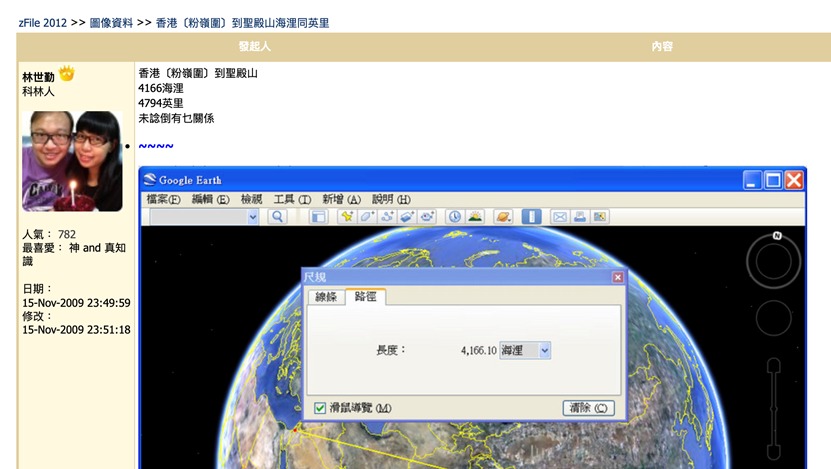Click the search magnifier icon in Google Earth
Image resolution: width=831 pixels, height=469 pixels.
(x=277, y=216)
